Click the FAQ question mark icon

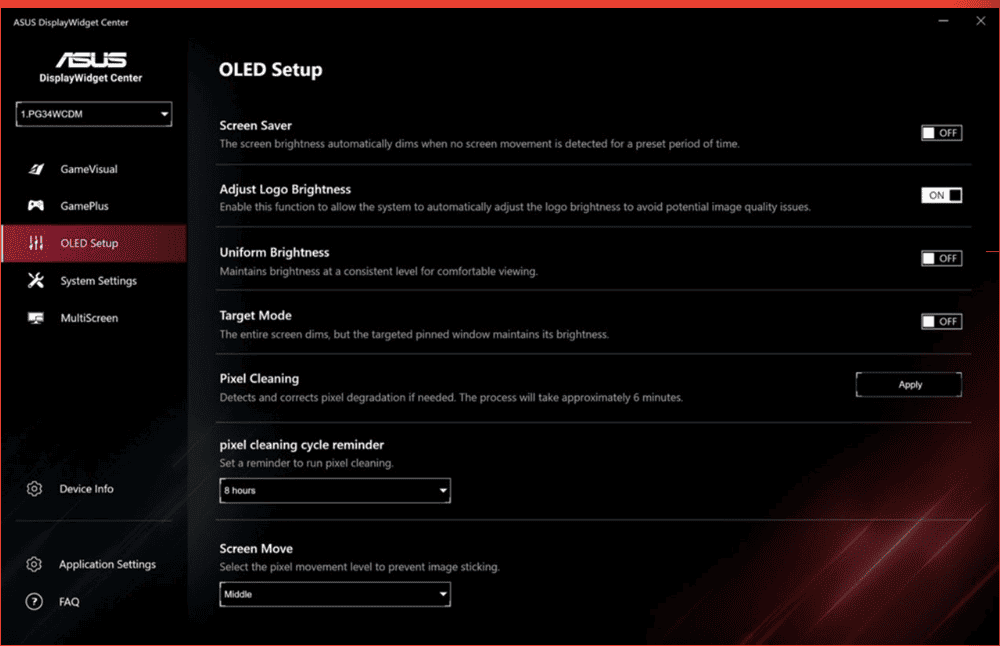pos(33,601)
